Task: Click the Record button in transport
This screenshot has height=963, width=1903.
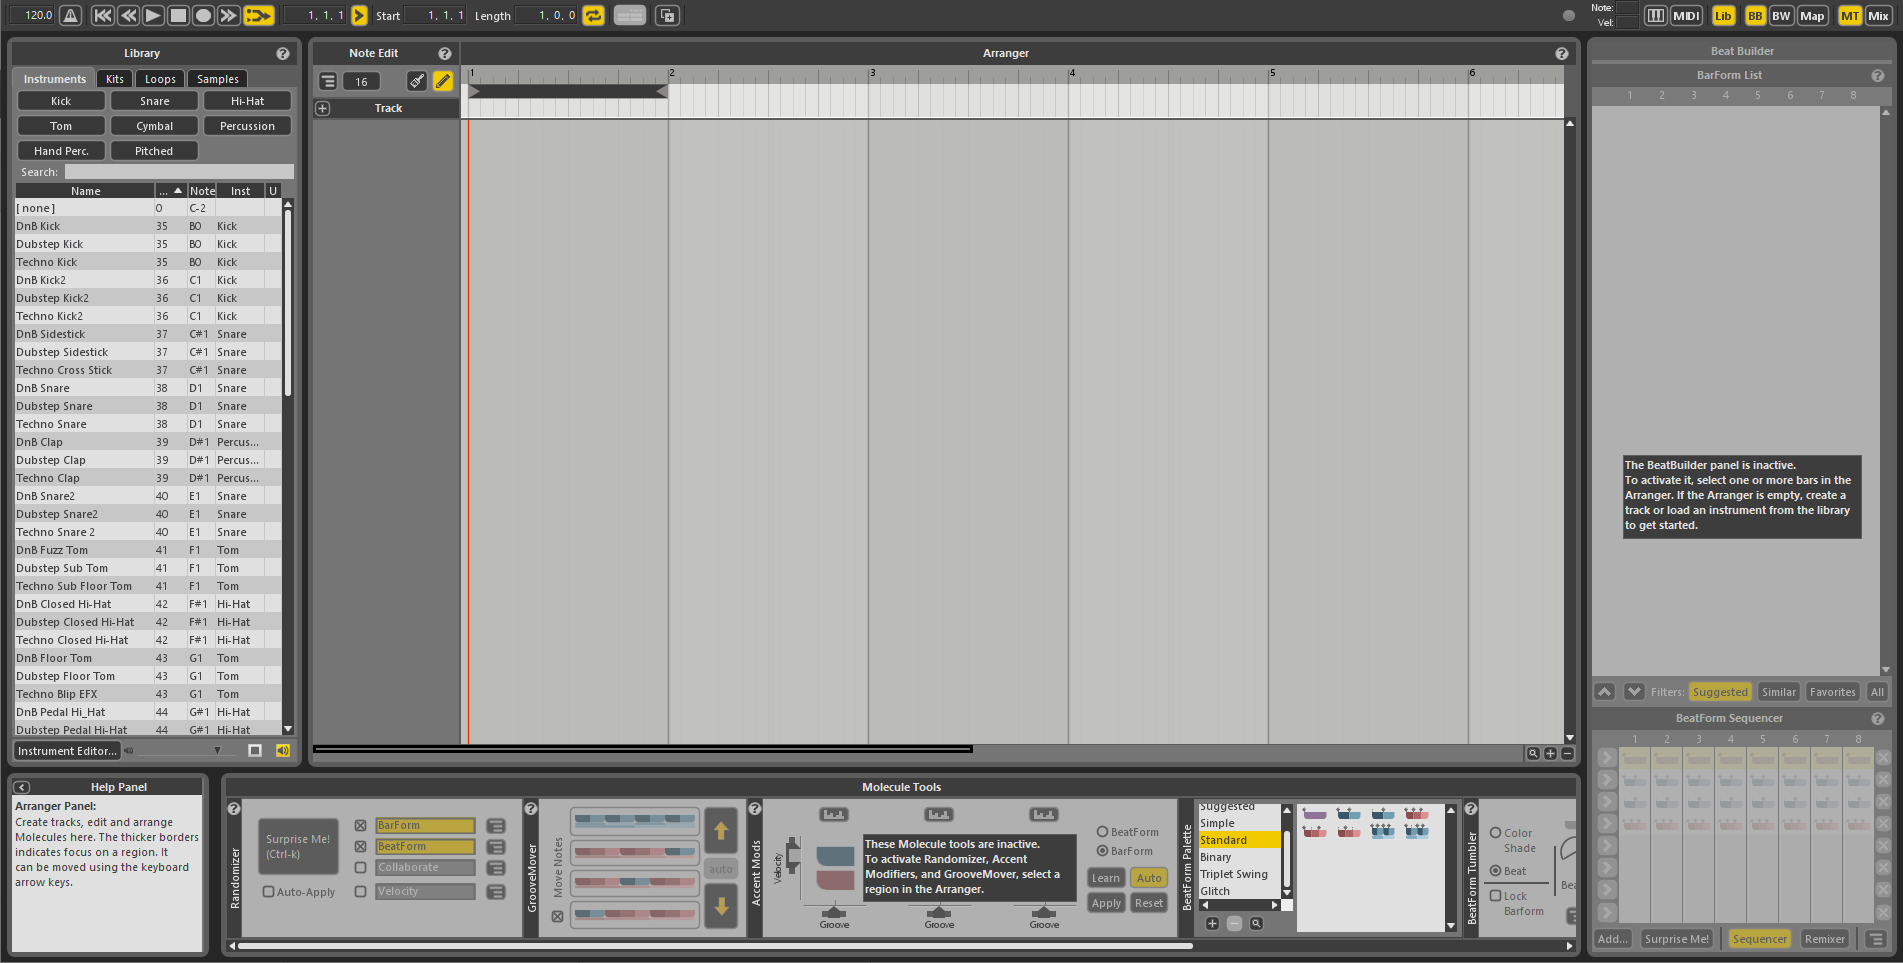Action: (x=203, y=15)
